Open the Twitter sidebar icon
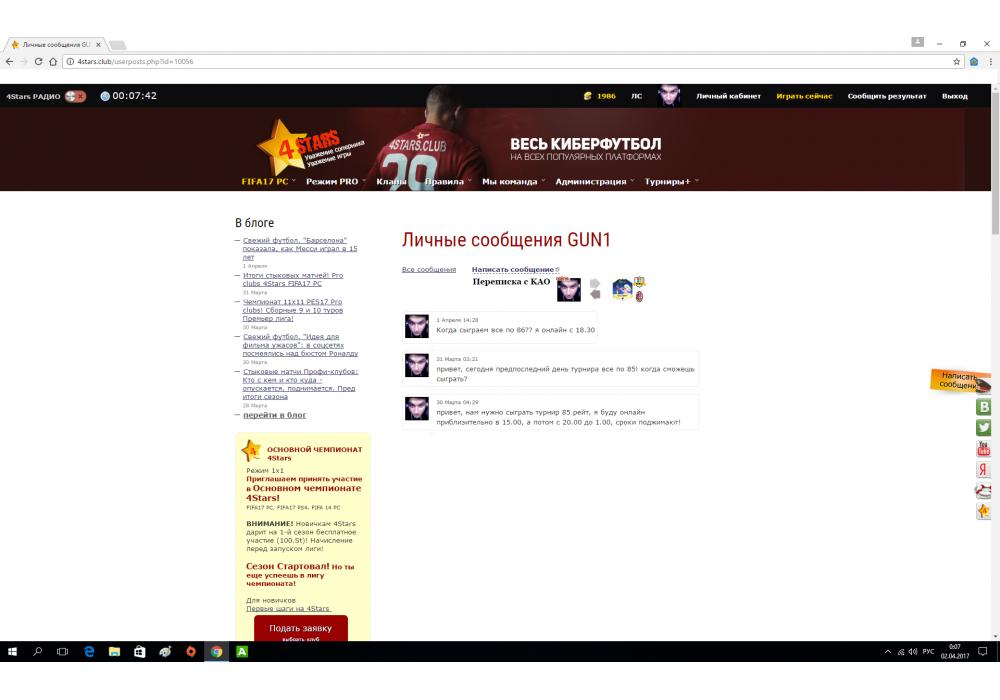The image size is (1000, 700). [x=984, y=428]
